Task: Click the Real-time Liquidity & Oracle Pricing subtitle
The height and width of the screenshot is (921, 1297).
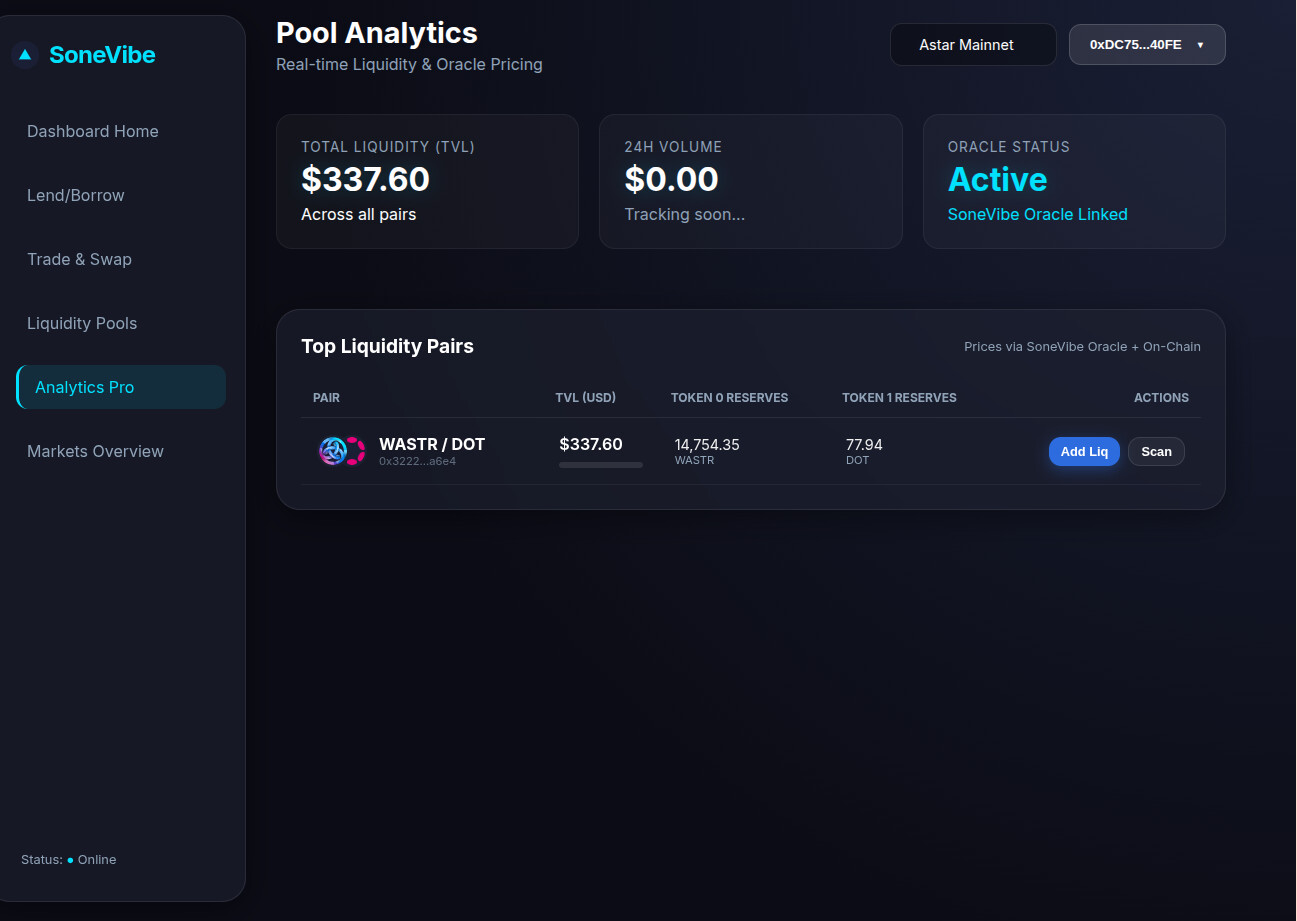Action: click(x=409, y=64)
